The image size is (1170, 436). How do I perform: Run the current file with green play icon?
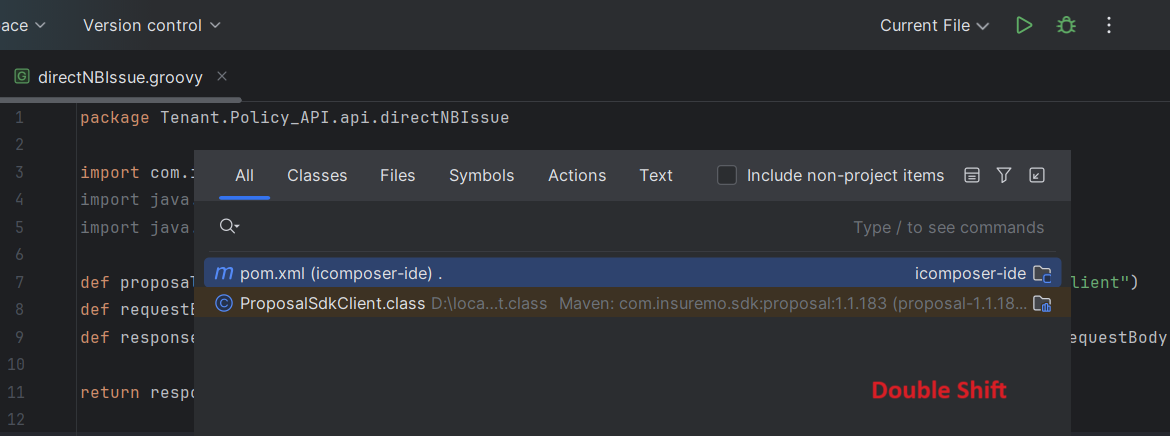point(1024,25)
